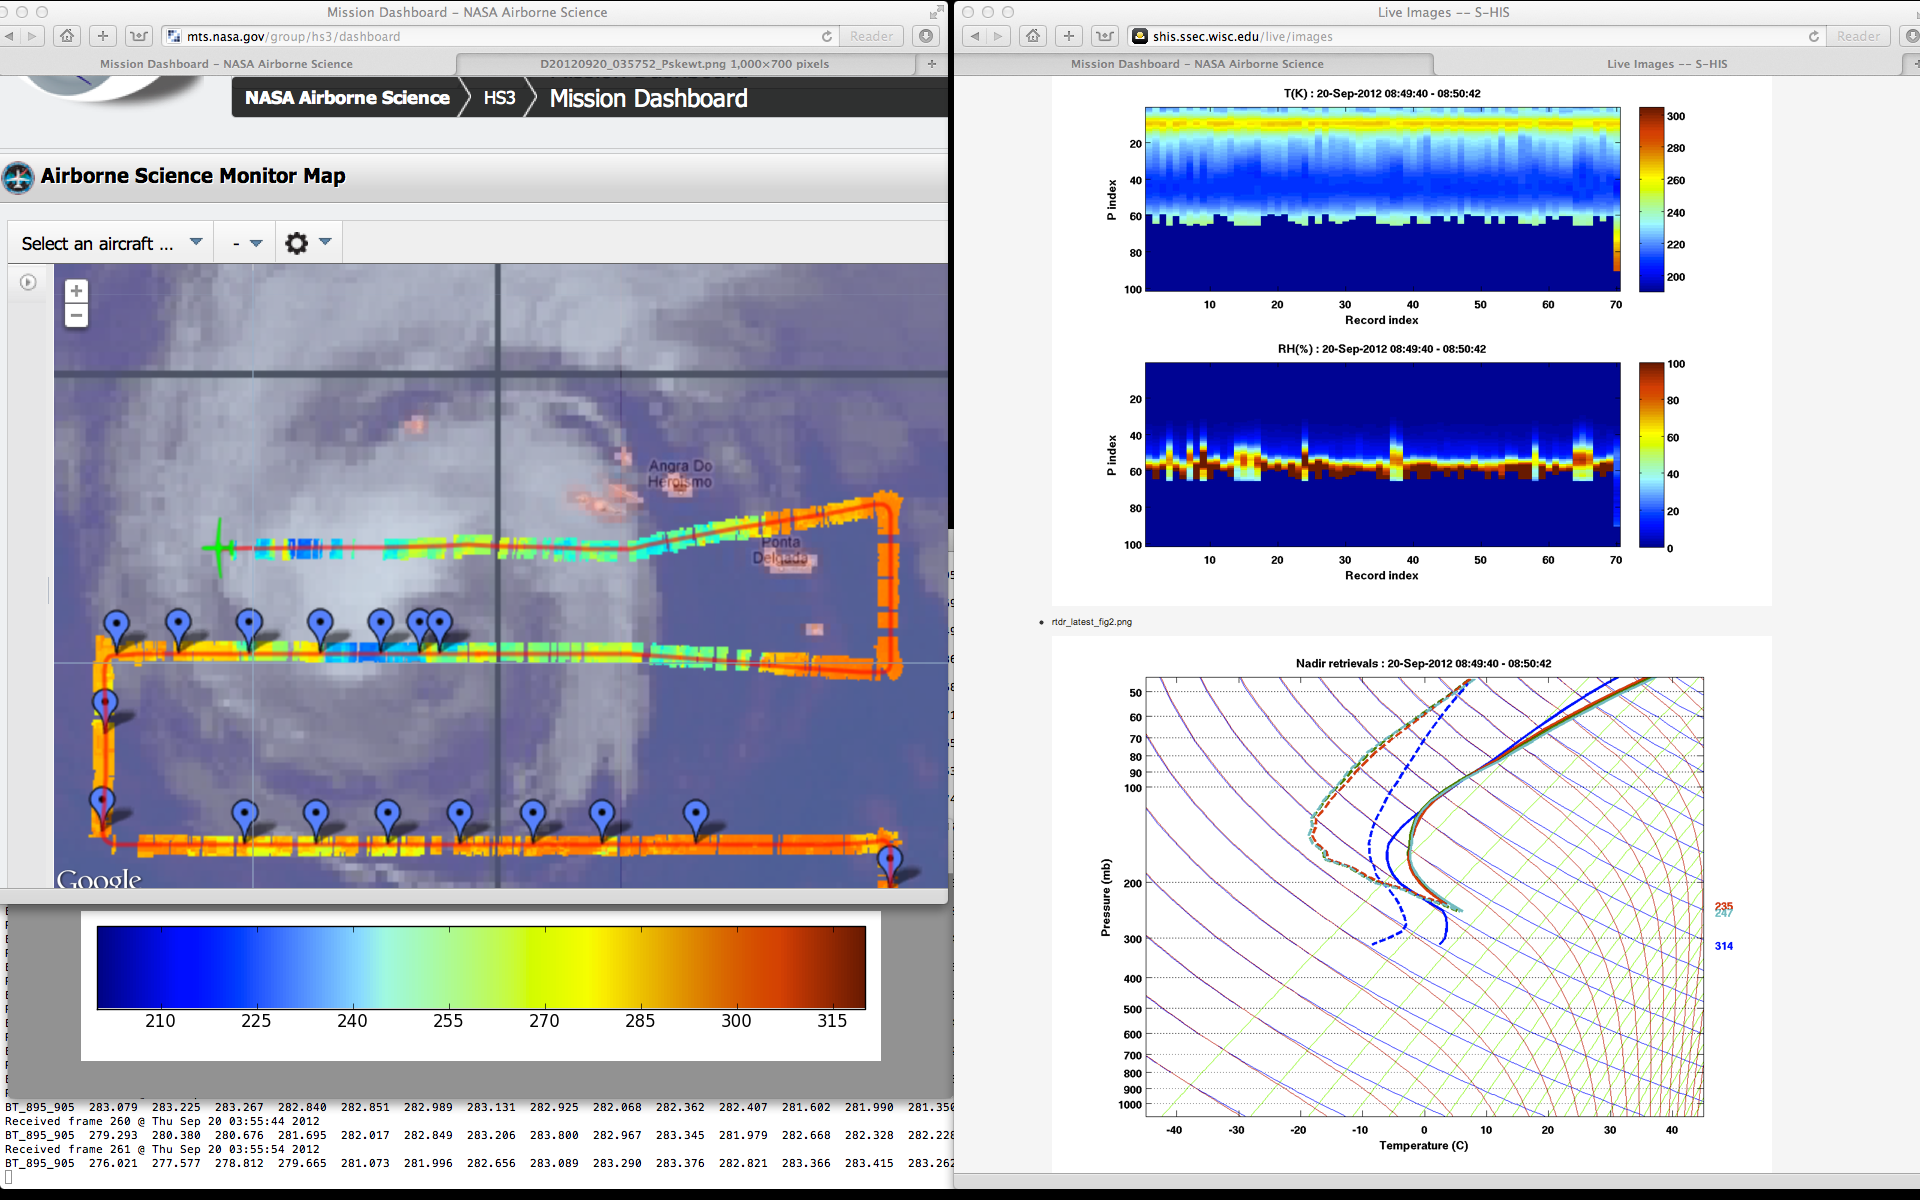1920x1200 pixels.
Task: Switch to Live Images -- S-HIS tab
Action: 1667,64
